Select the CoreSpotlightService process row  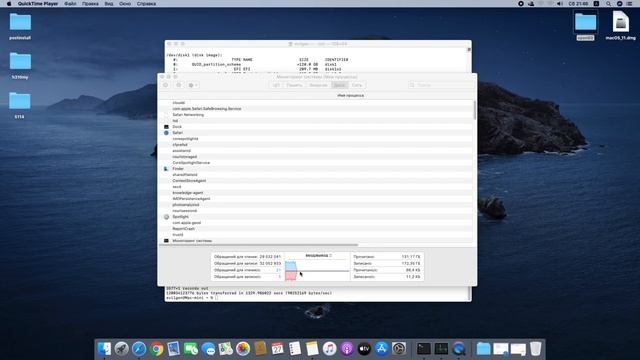pos(316,162)
